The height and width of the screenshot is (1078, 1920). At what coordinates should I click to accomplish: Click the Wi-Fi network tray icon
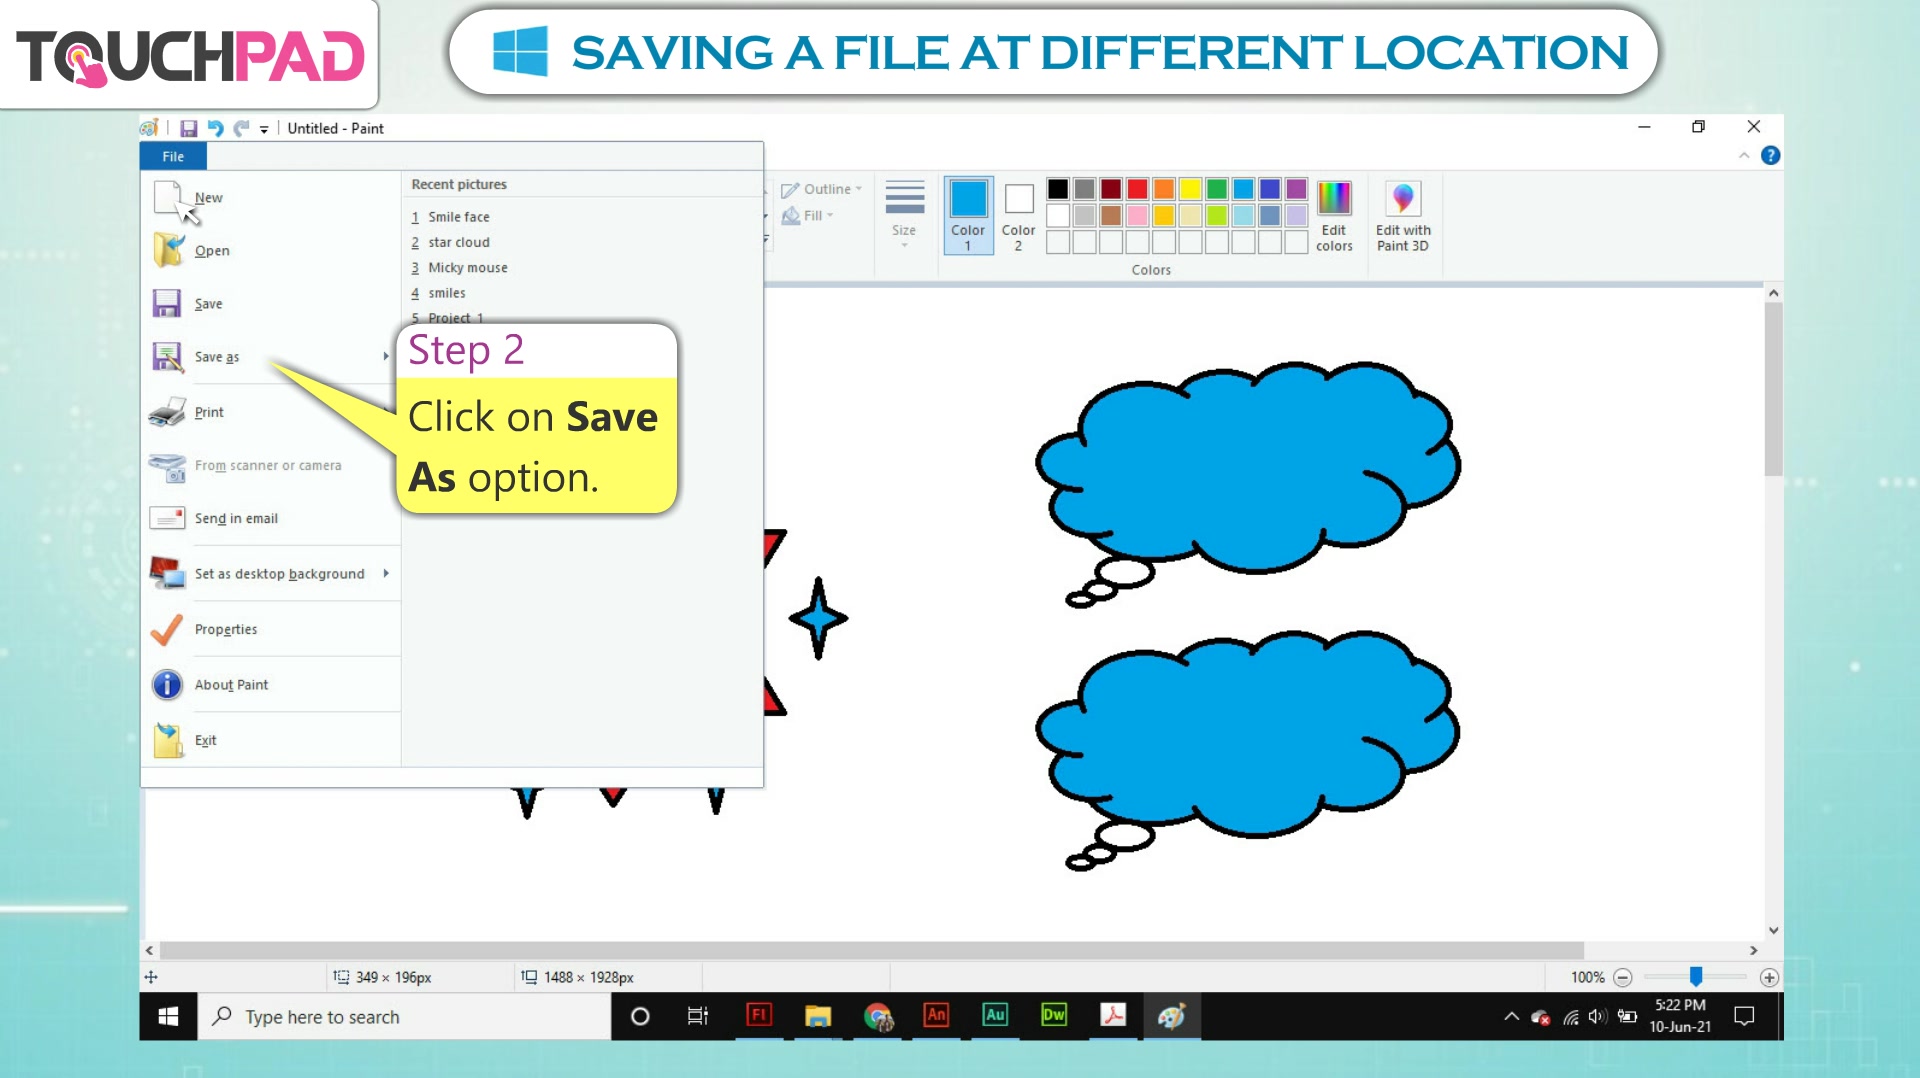pos(1571,1017)
